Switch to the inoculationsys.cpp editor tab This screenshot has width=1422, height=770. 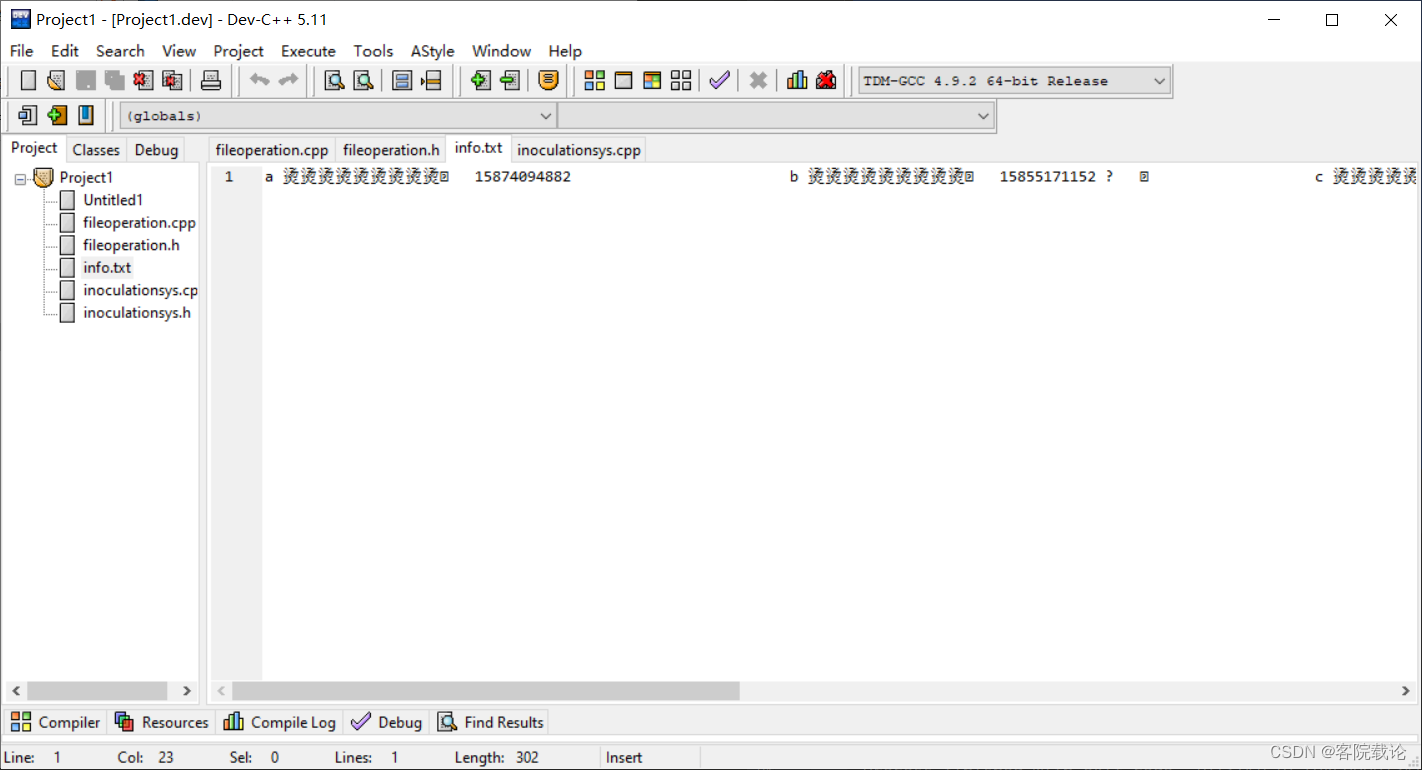pos(579,150)
